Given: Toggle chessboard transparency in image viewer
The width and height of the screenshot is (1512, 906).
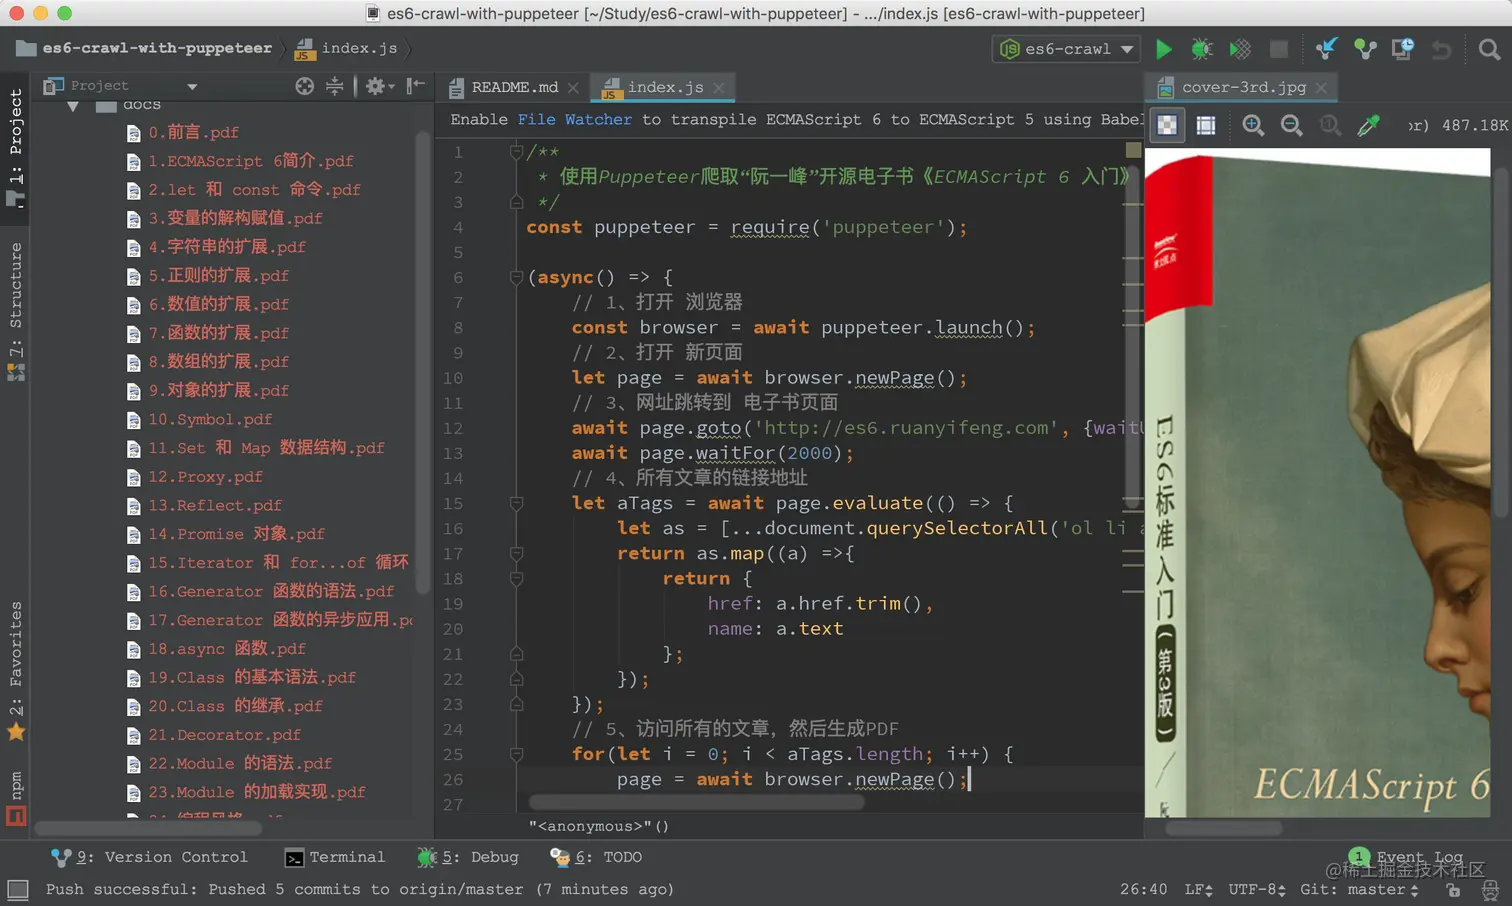Looking at the screenshot, I should point(1167,125).
